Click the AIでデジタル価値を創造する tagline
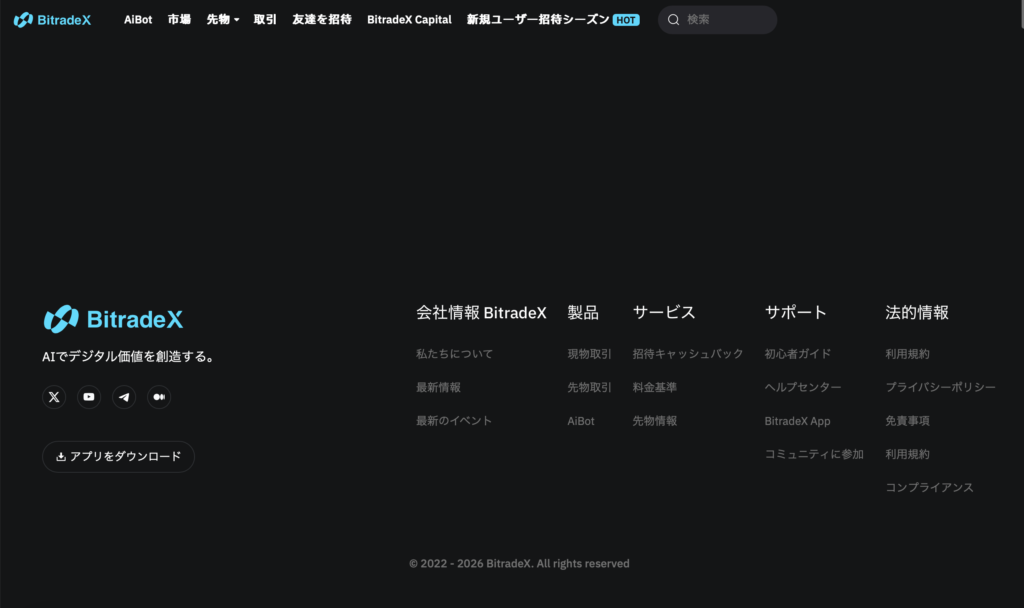Screen dimensions: 1024x608 129,357
